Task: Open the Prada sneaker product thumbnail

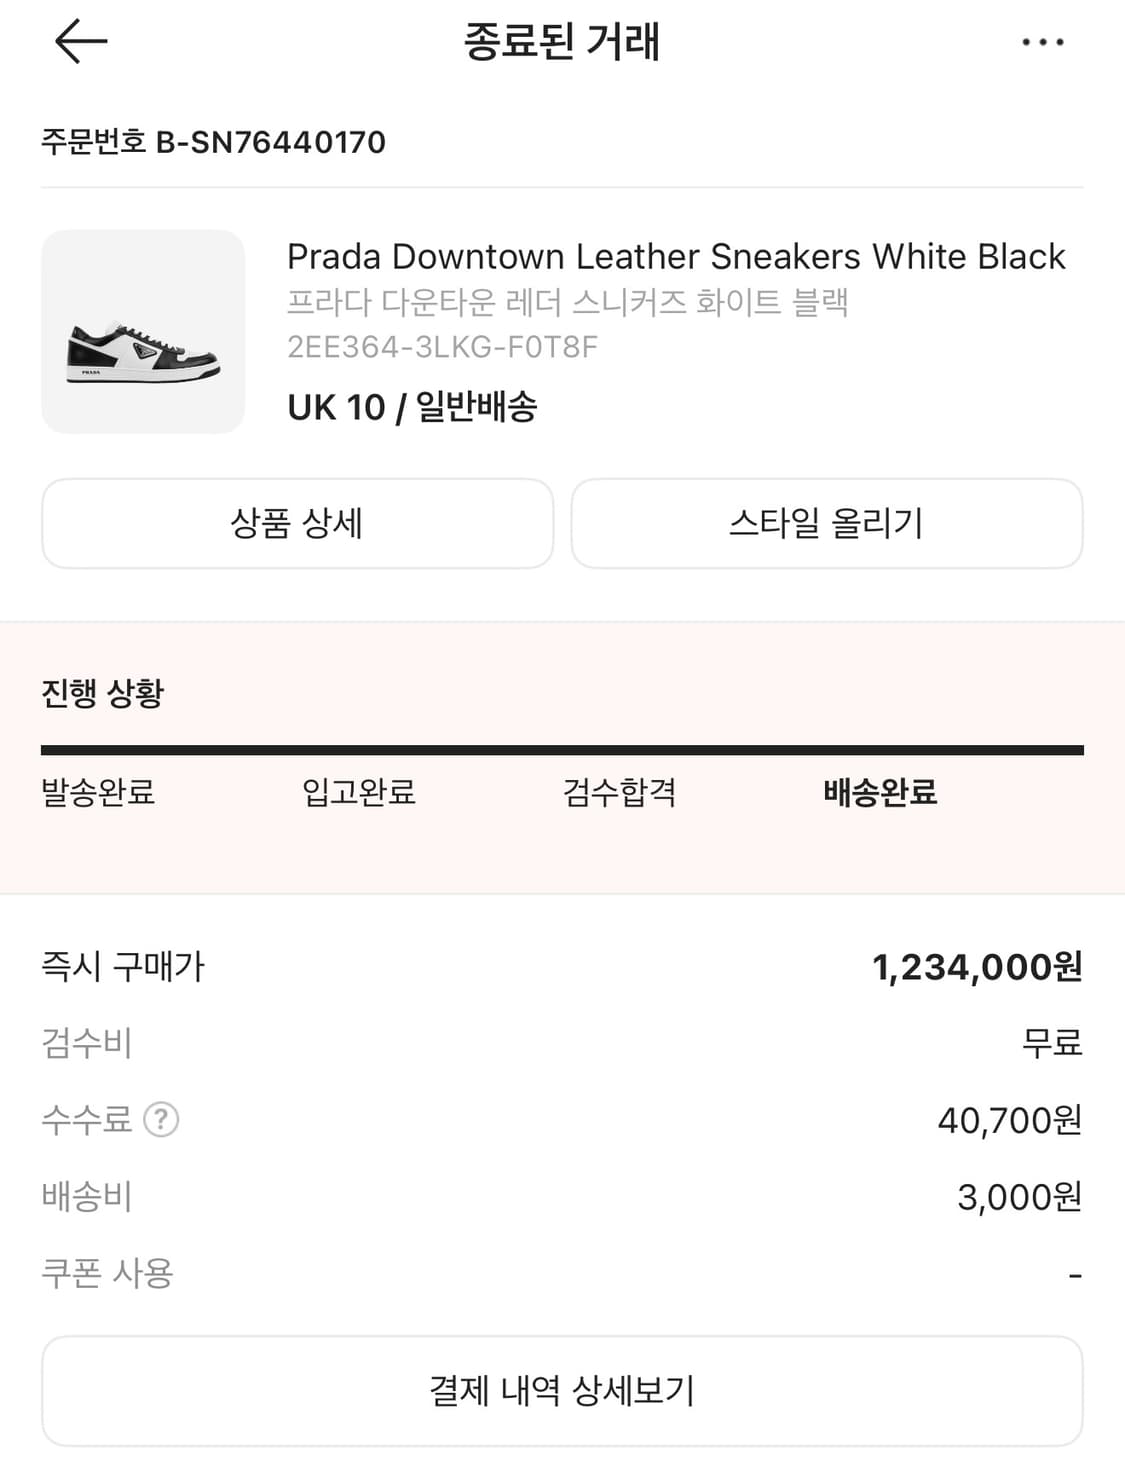Action: click(x=143, y=332)
